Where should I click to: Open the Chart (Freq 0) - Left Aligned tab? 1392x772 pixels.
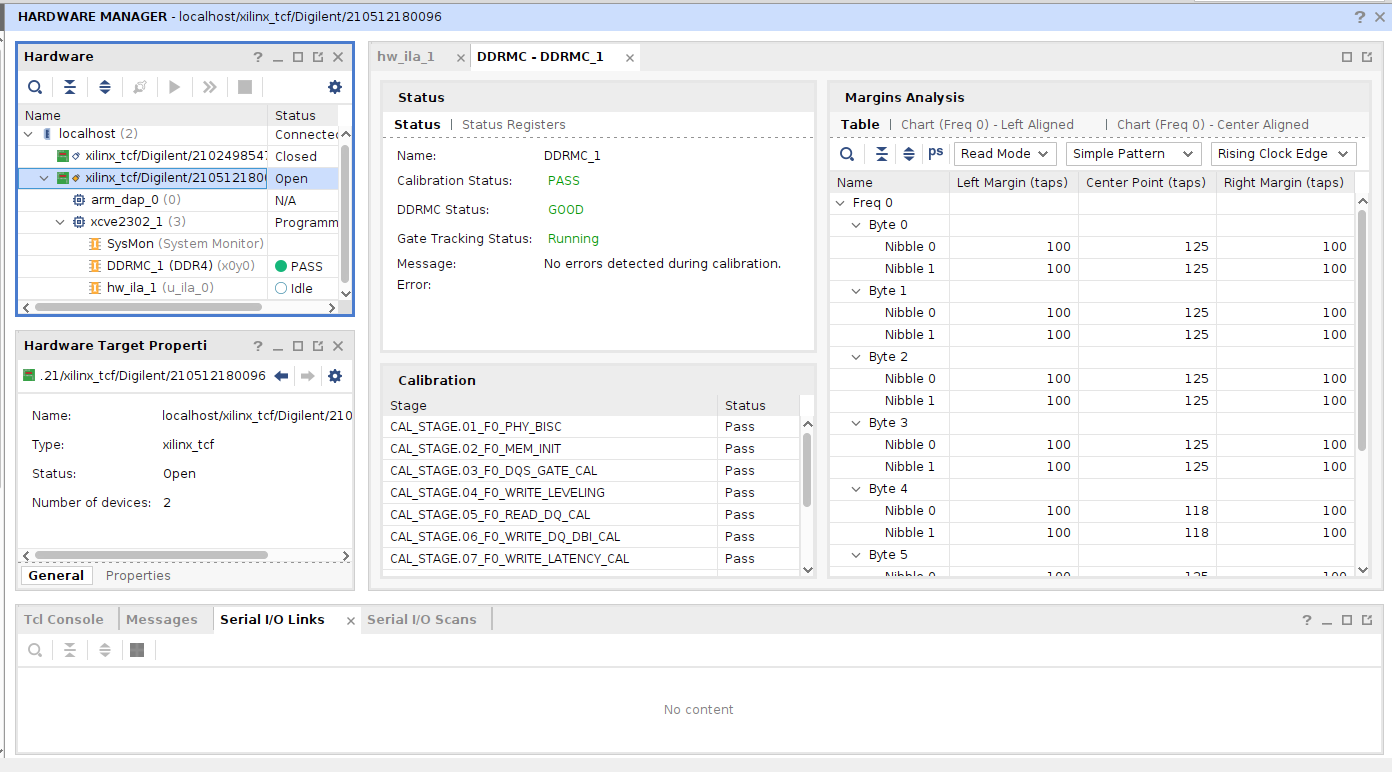point(987,125)
